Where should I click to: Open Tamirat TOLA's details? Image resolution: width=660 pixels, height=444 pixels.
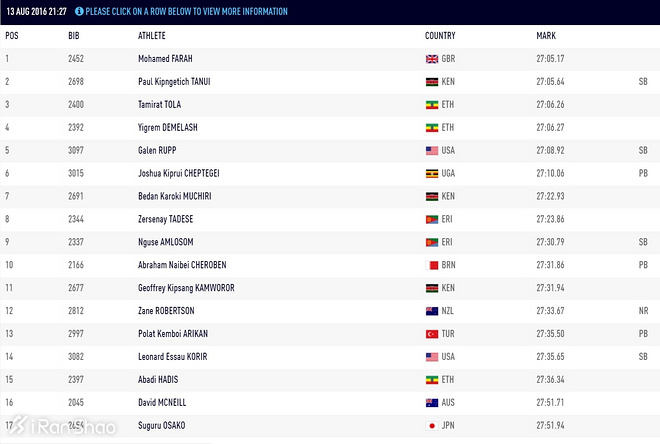point(160,105)
